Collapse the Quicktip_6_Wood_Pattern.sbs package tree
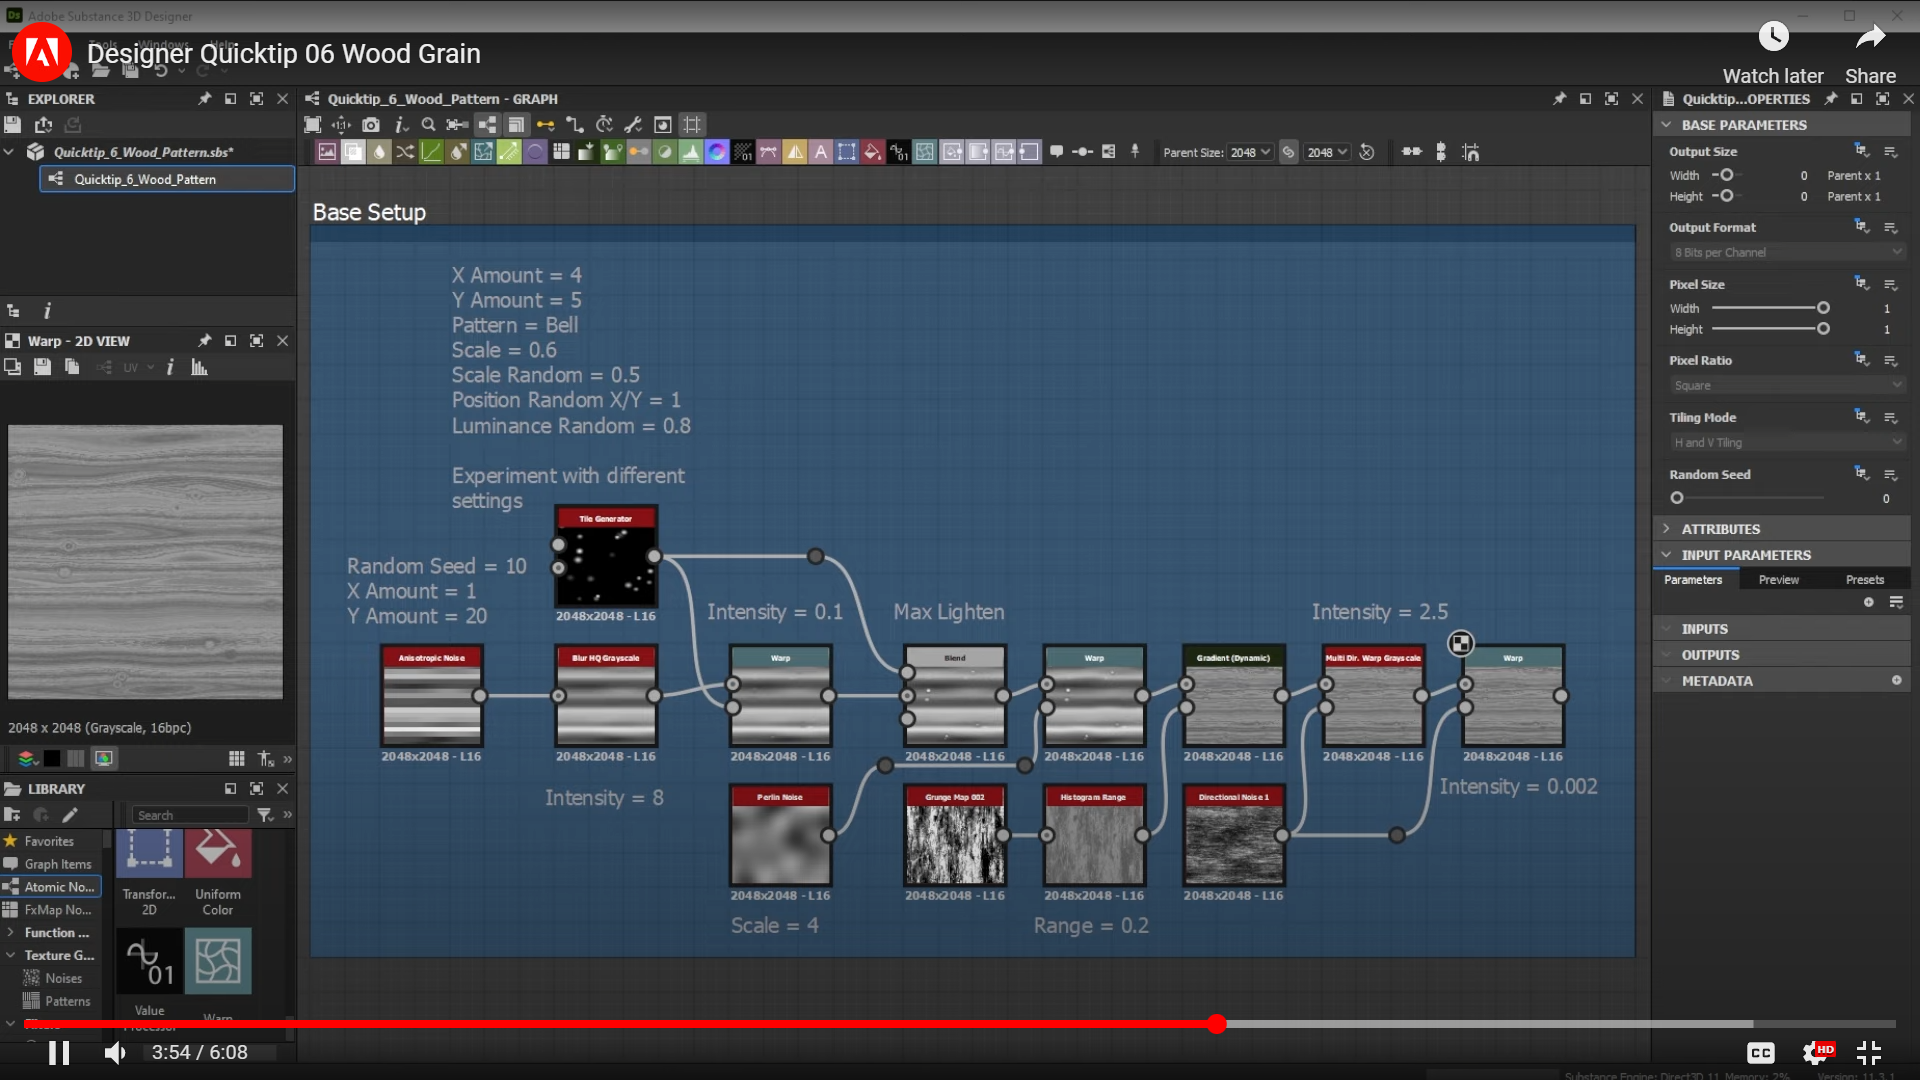 tap(9, 152)
